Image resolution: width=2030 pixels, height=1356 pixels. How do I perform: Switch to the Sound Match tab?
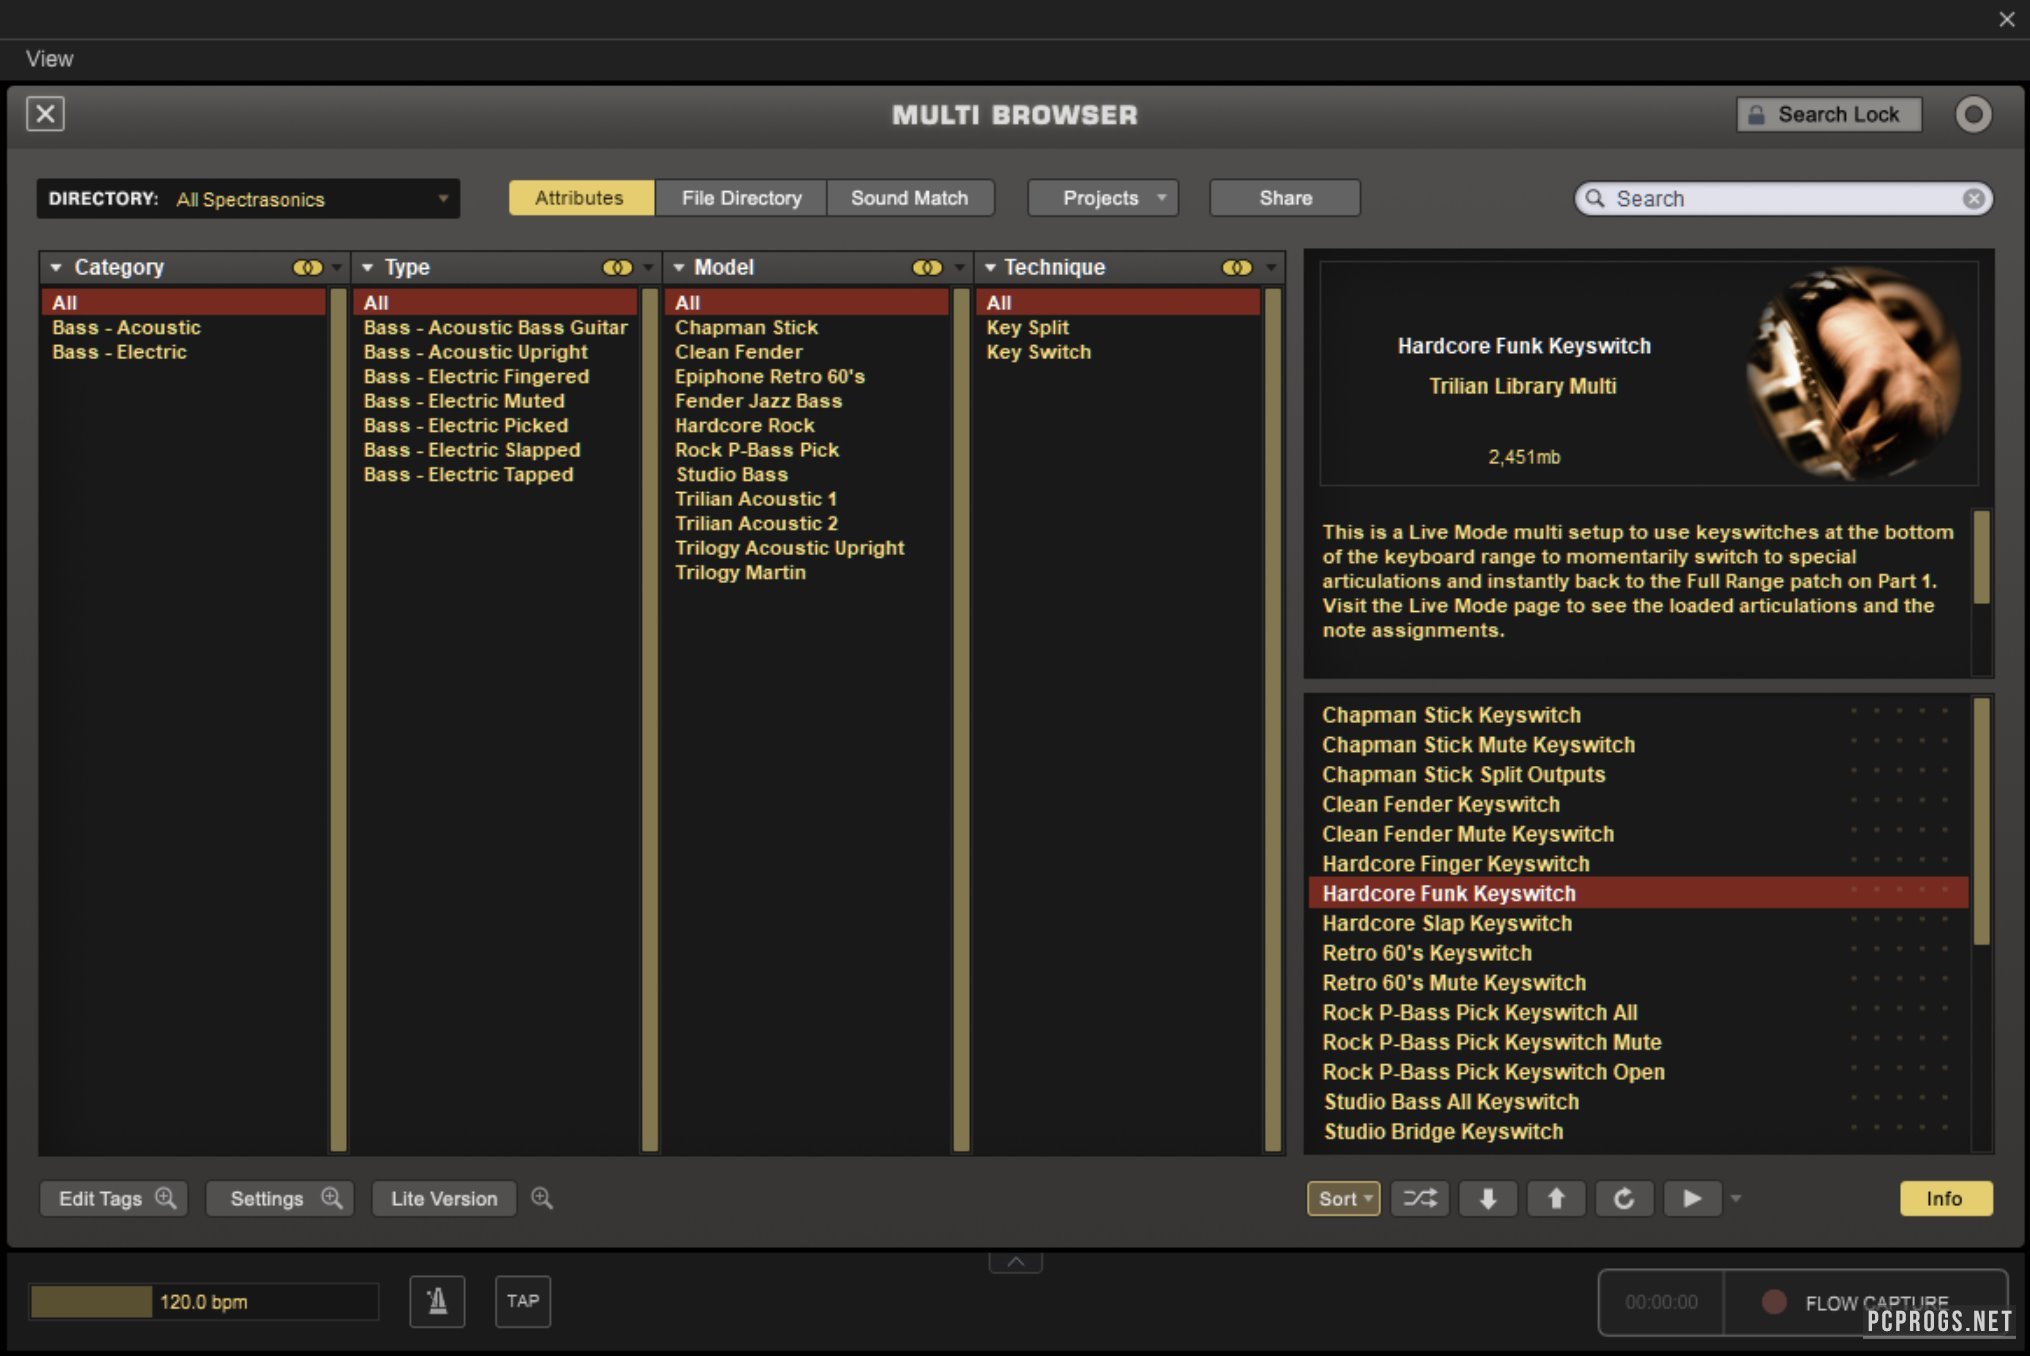(x=910, y=198)
